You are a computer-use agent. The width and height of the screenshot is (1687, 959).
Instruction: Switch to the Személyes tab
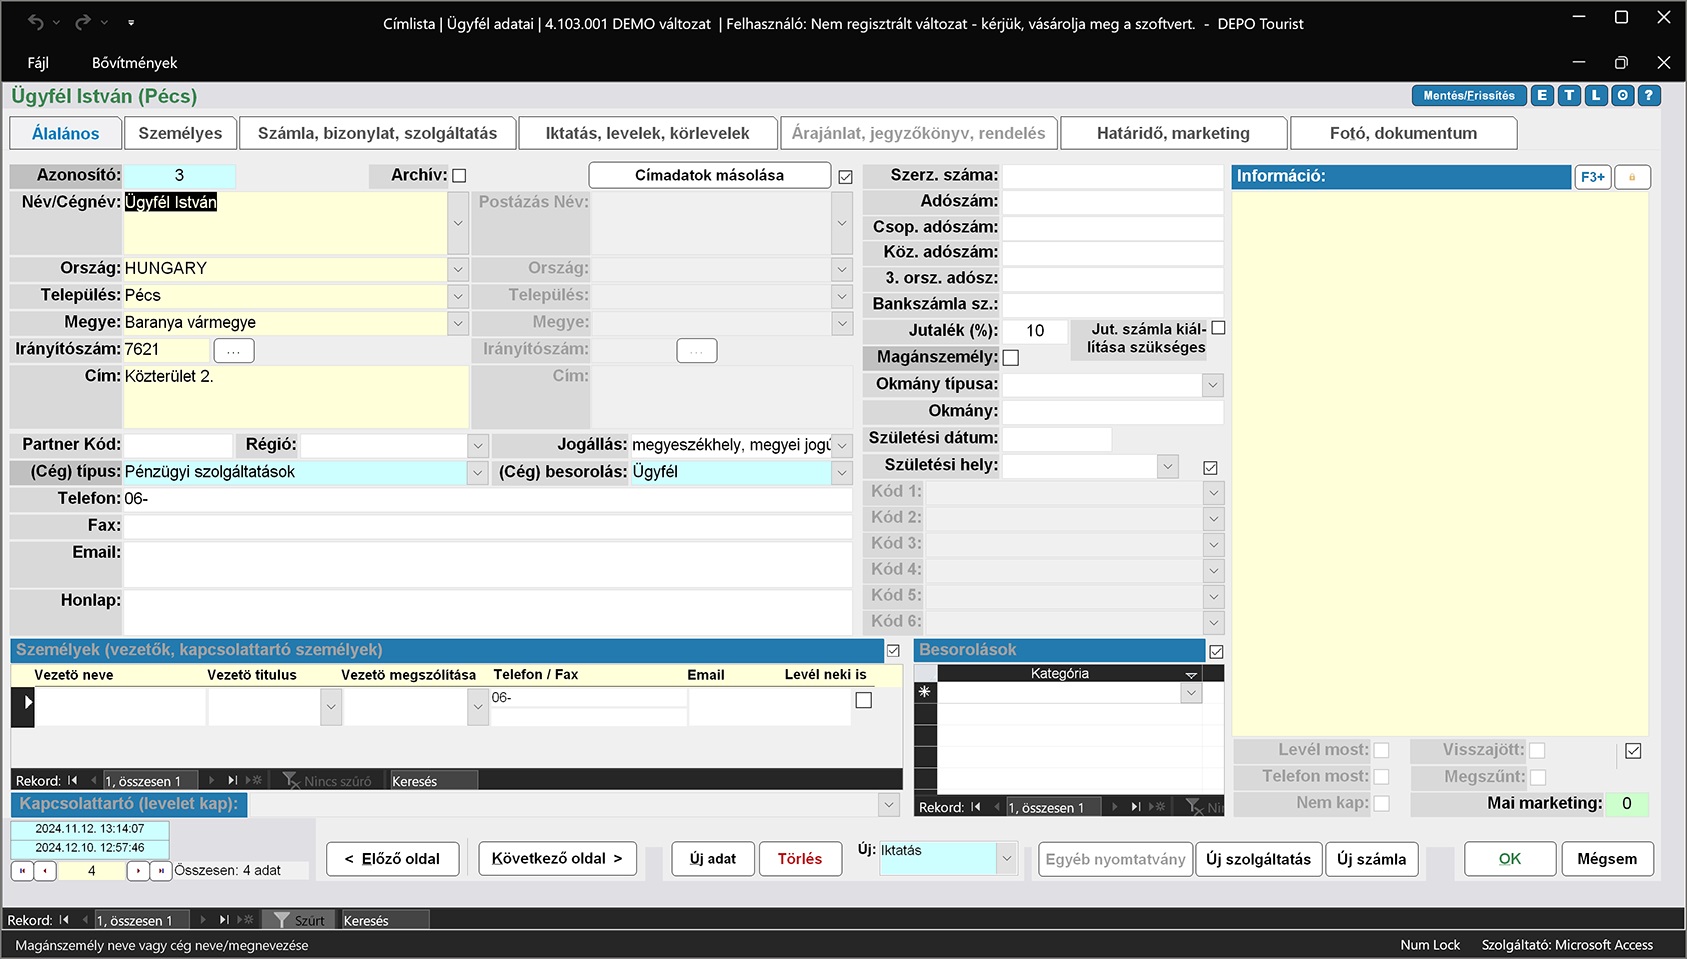tap(180, 133)
